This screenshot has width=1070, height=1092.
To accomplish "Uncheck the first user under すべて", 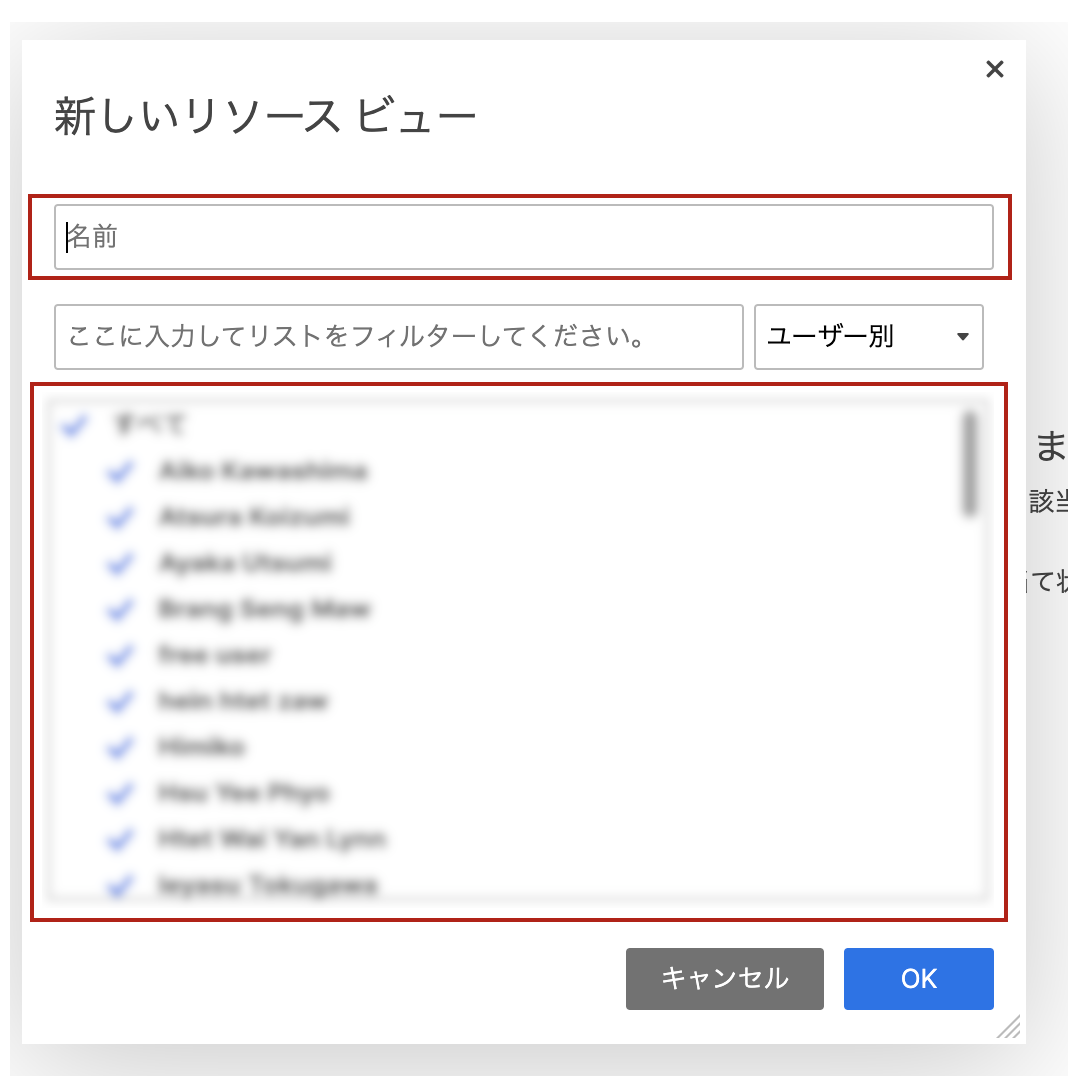I will [120, 471].
